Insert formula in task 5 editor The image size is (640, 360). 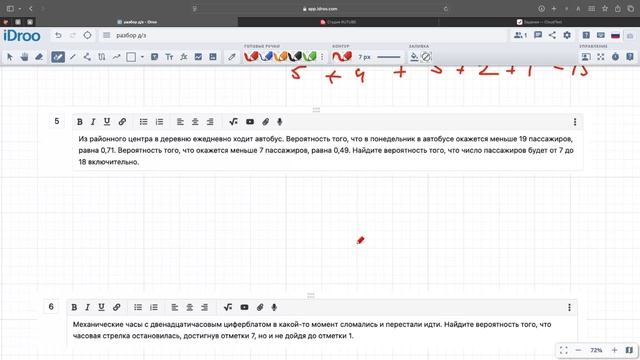(x=233, y=122)
